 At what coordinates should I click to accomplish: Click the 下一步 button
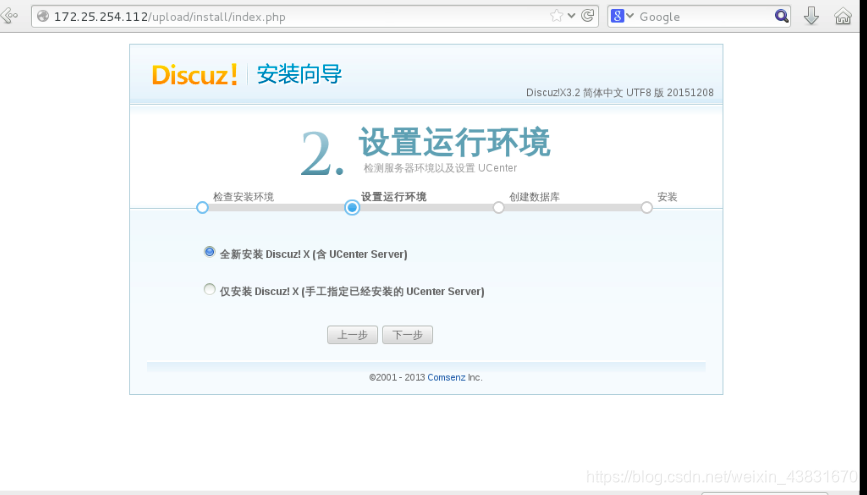pyautogui.click(x=408, y=335)
